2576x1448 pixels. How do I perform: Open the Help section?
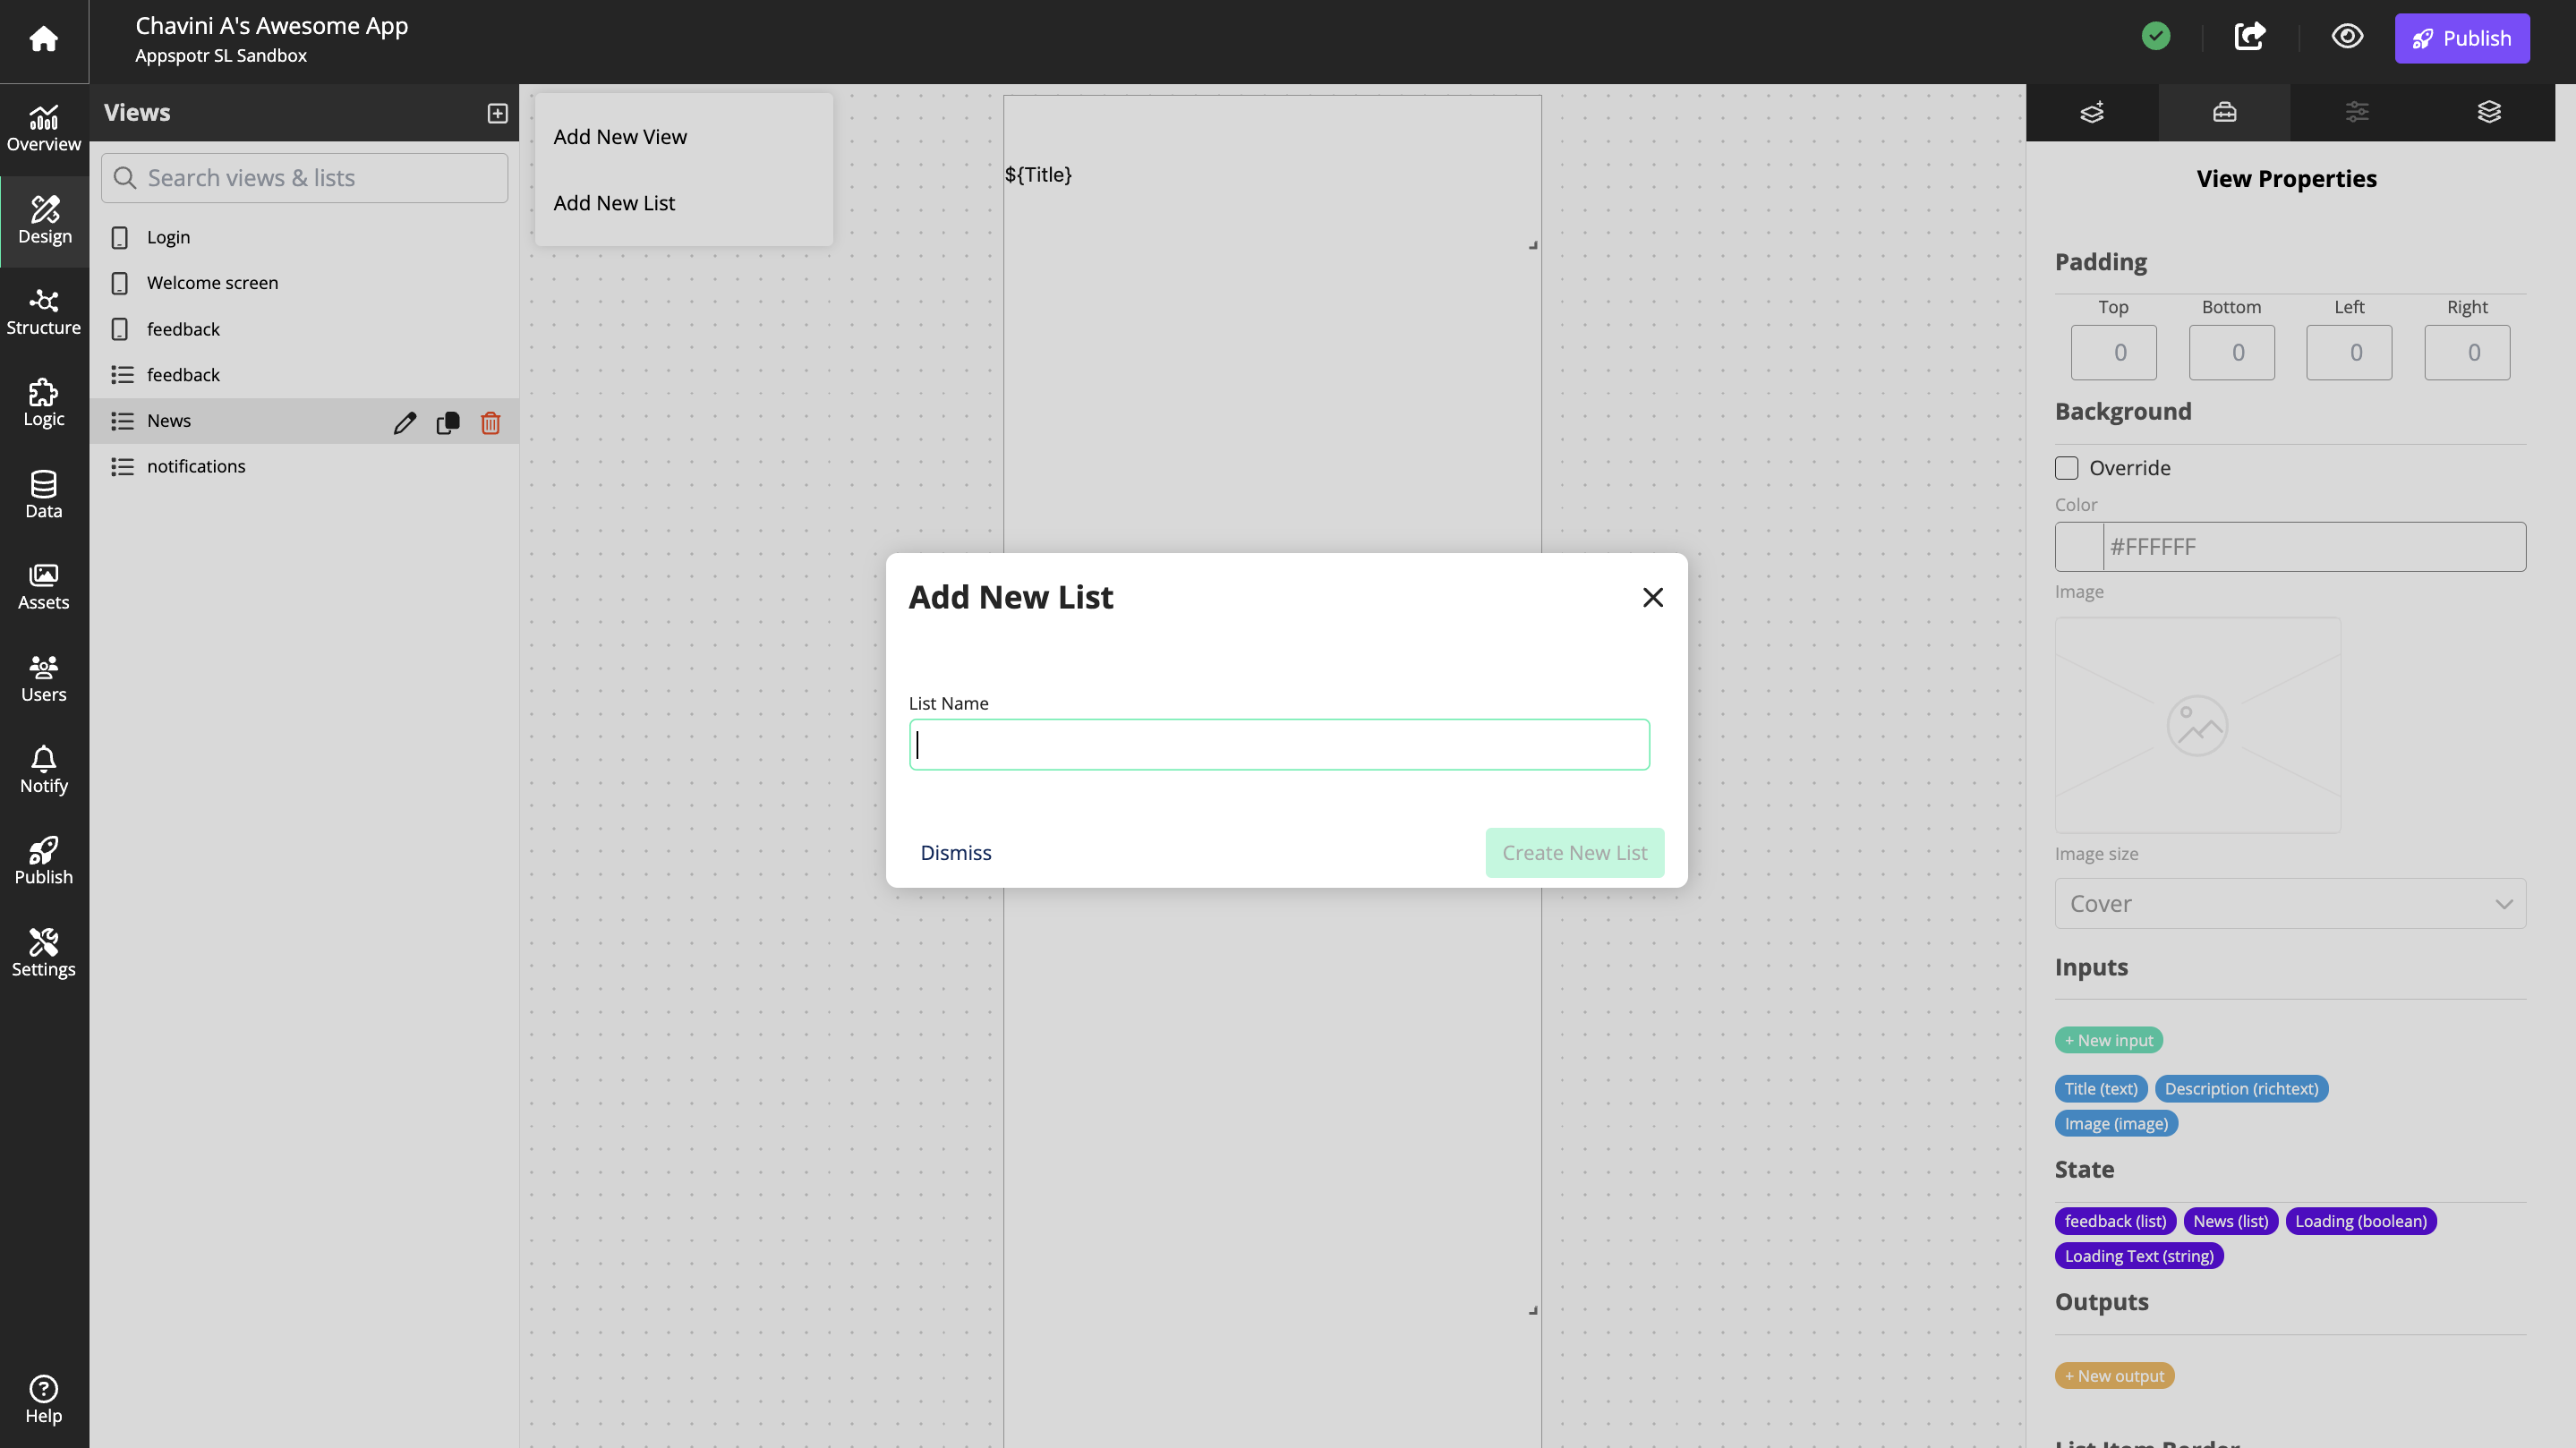click(44, 1399)
